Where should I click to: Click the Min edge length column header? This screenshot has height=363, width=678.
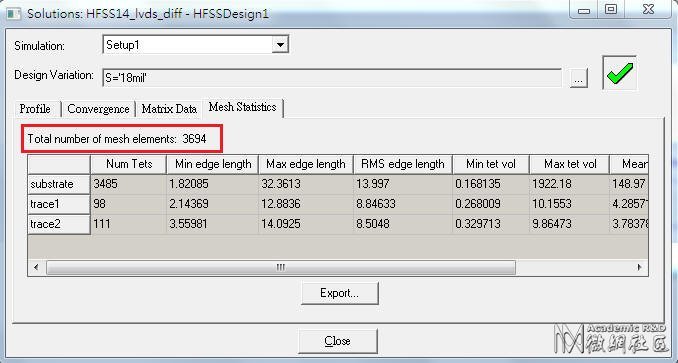212,164
